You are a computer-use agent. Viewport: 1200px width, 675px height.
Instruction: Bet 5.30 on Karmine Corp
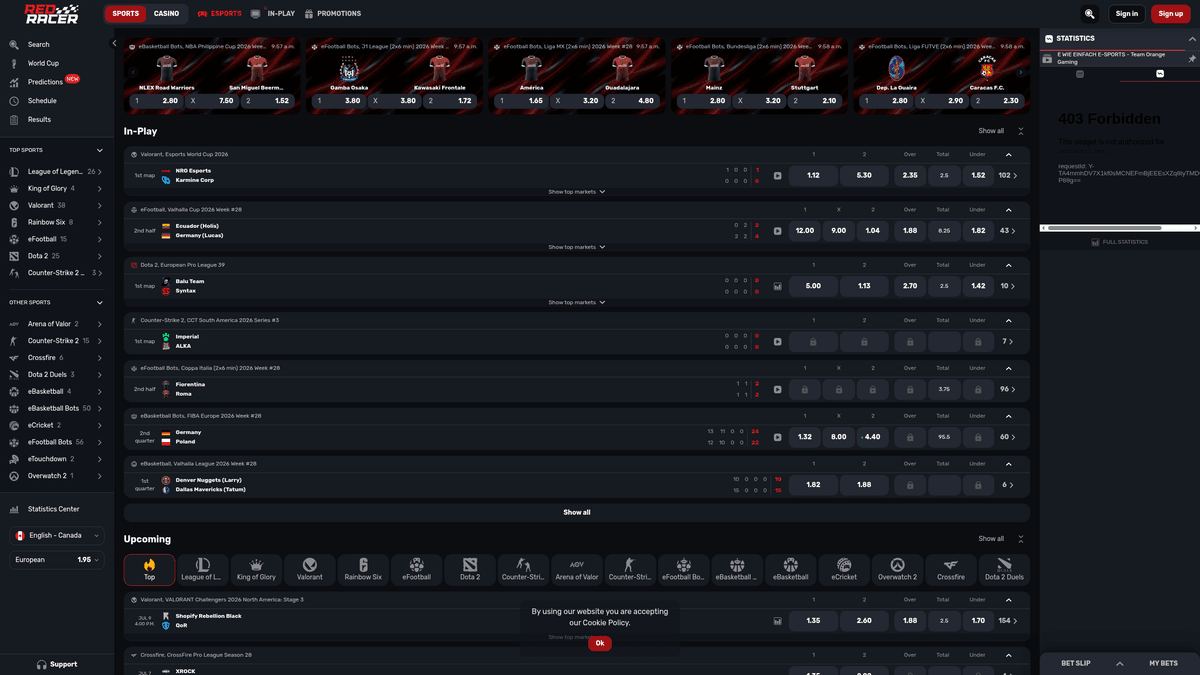(x=864, y=176)
